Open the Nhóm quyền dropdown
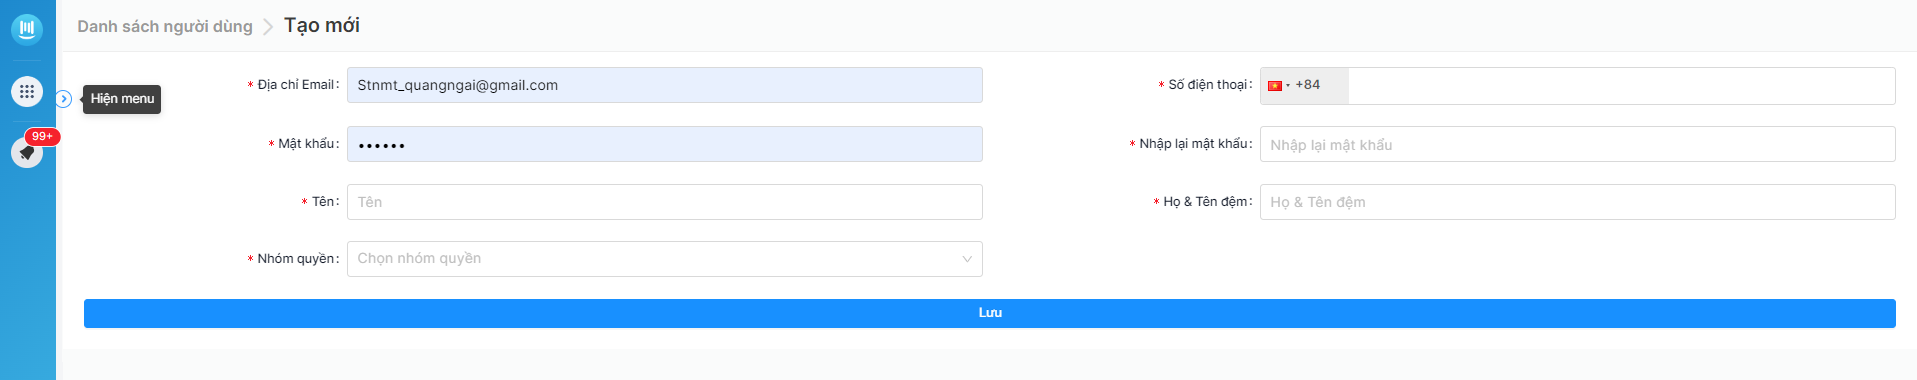Screen dimensions: 1917x380 pyautogui.click(x=664, y=259)
